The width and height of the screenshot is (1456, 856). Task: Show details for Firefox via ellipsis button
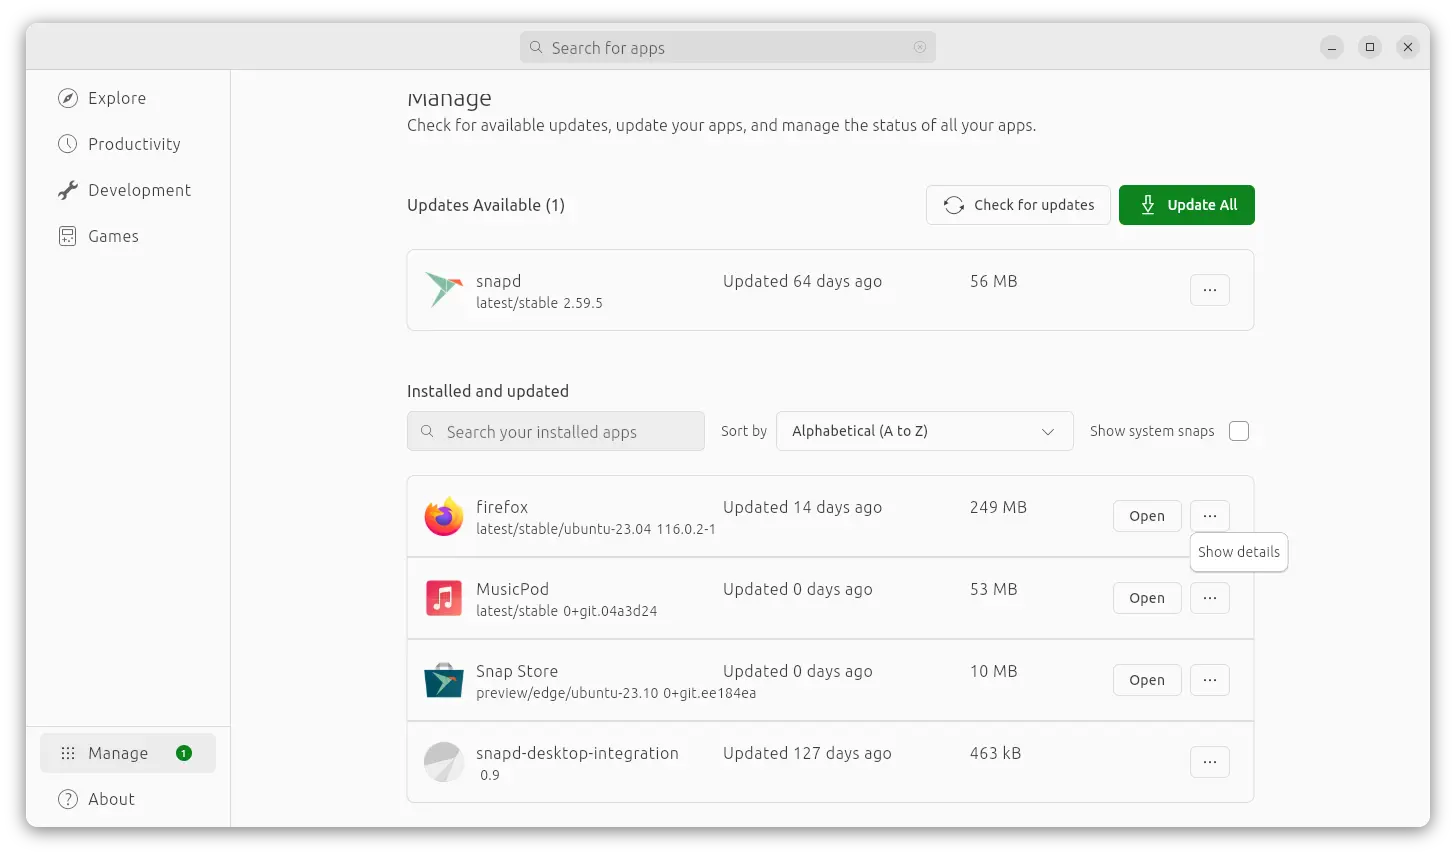(1209, 516)
